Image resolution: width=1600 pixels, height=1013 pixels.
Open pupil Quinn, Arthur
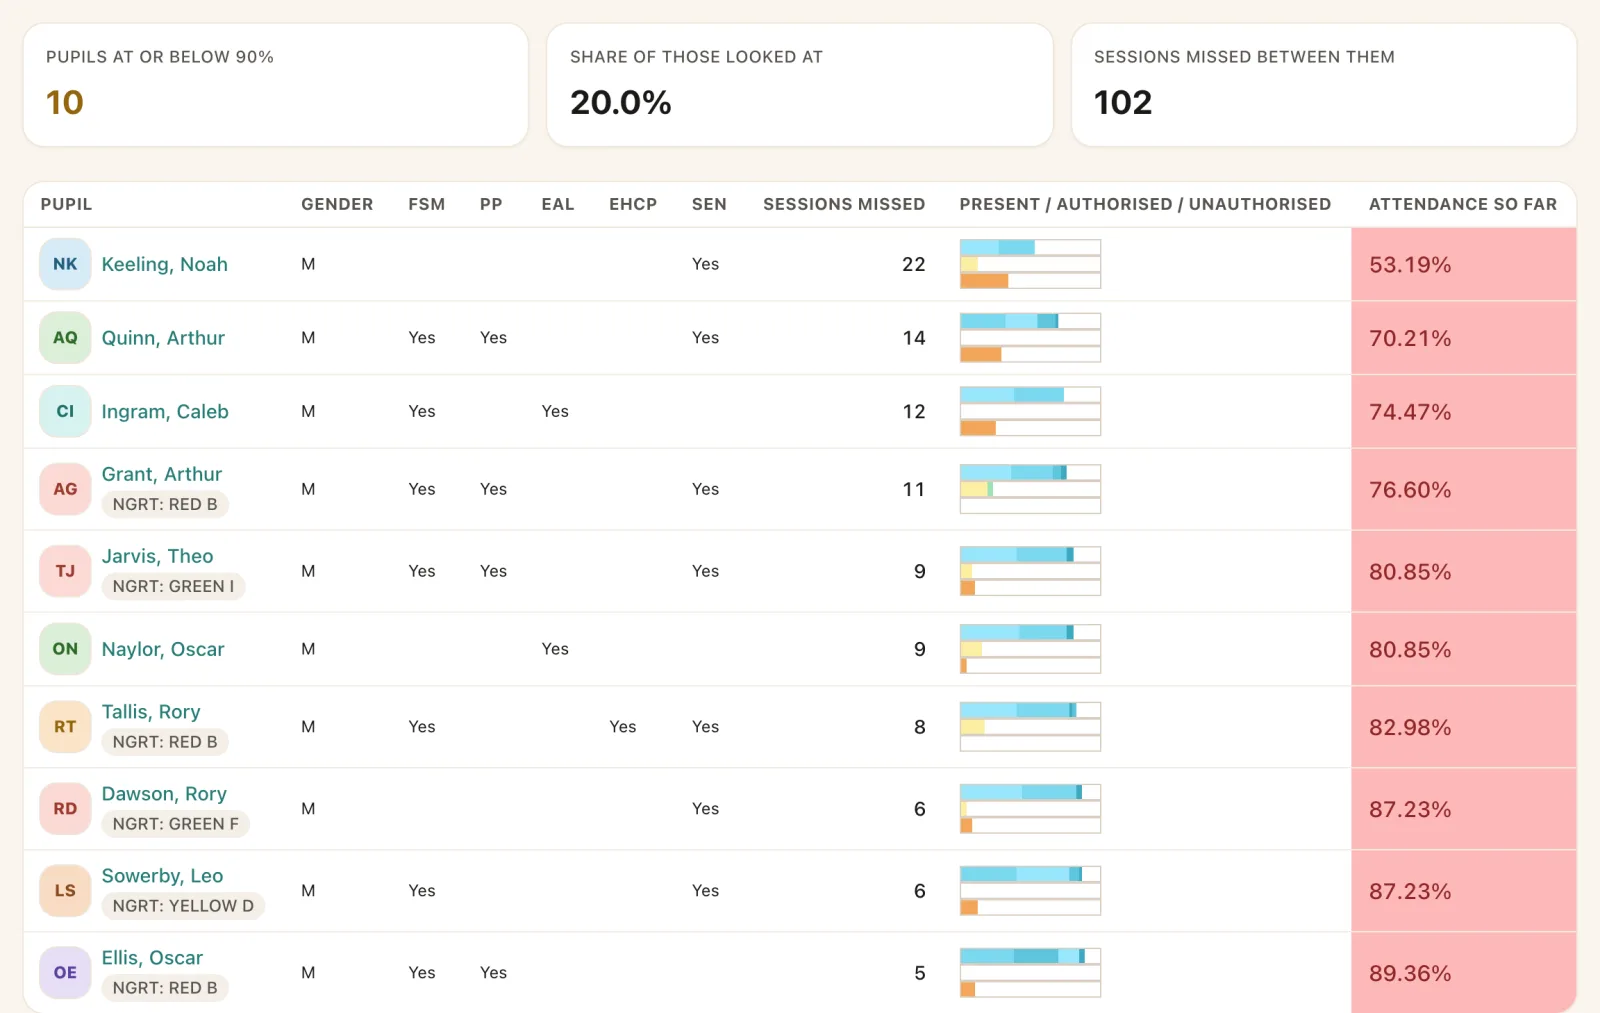point(163,338)
